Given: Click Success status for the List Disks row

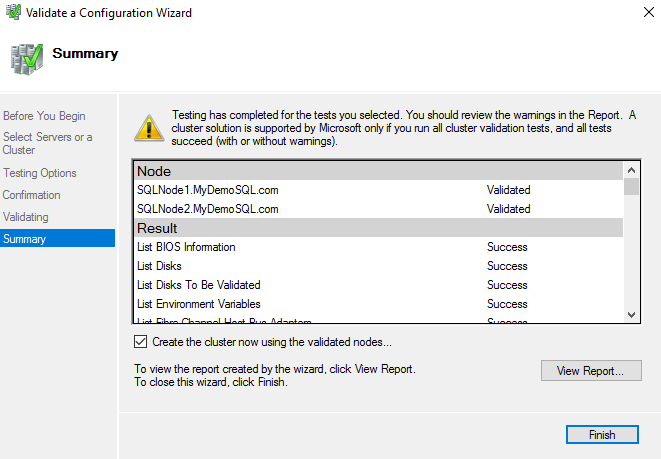Looking at the screenshot, I should tap(507, 266).
